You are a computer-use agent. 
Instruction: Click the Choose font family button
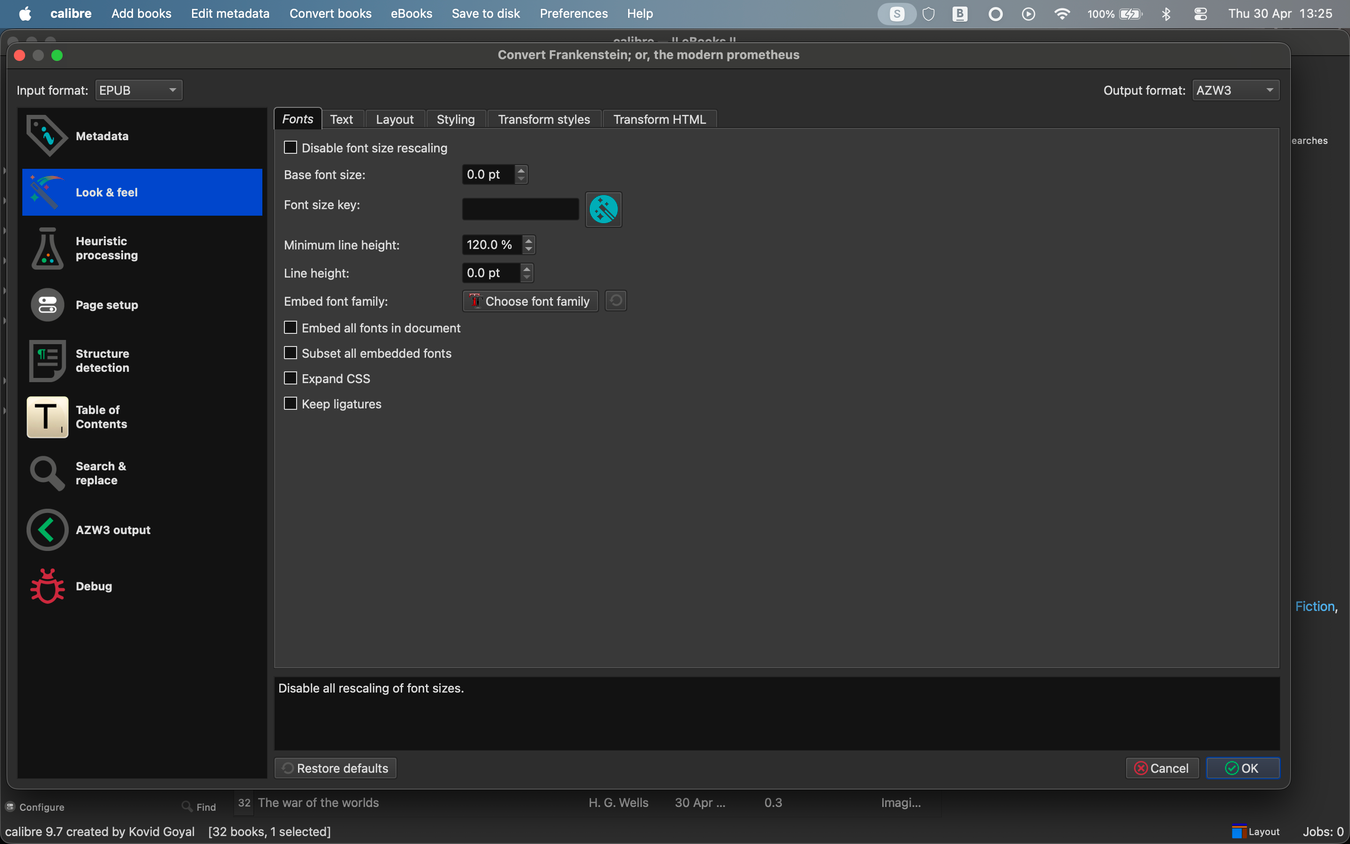click(530, 301)
